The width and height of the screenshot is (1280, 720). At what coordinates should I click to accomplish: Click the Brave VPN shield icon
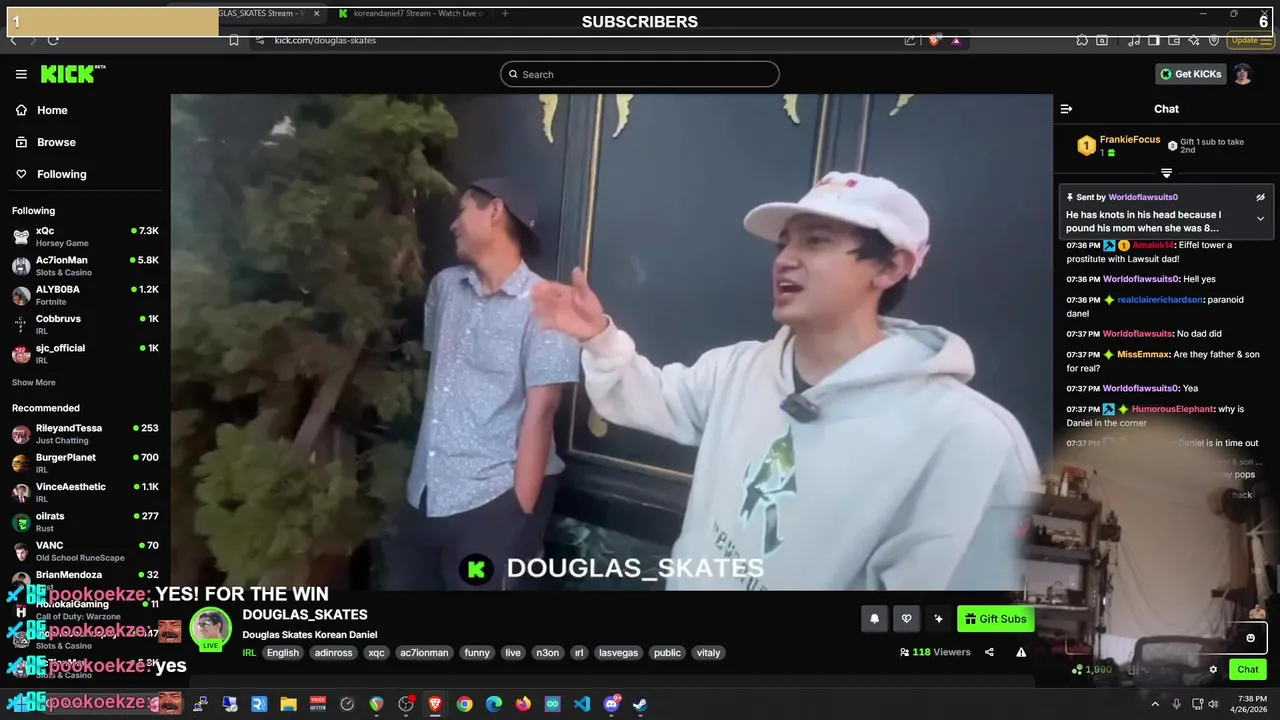tap(1214, 40)
